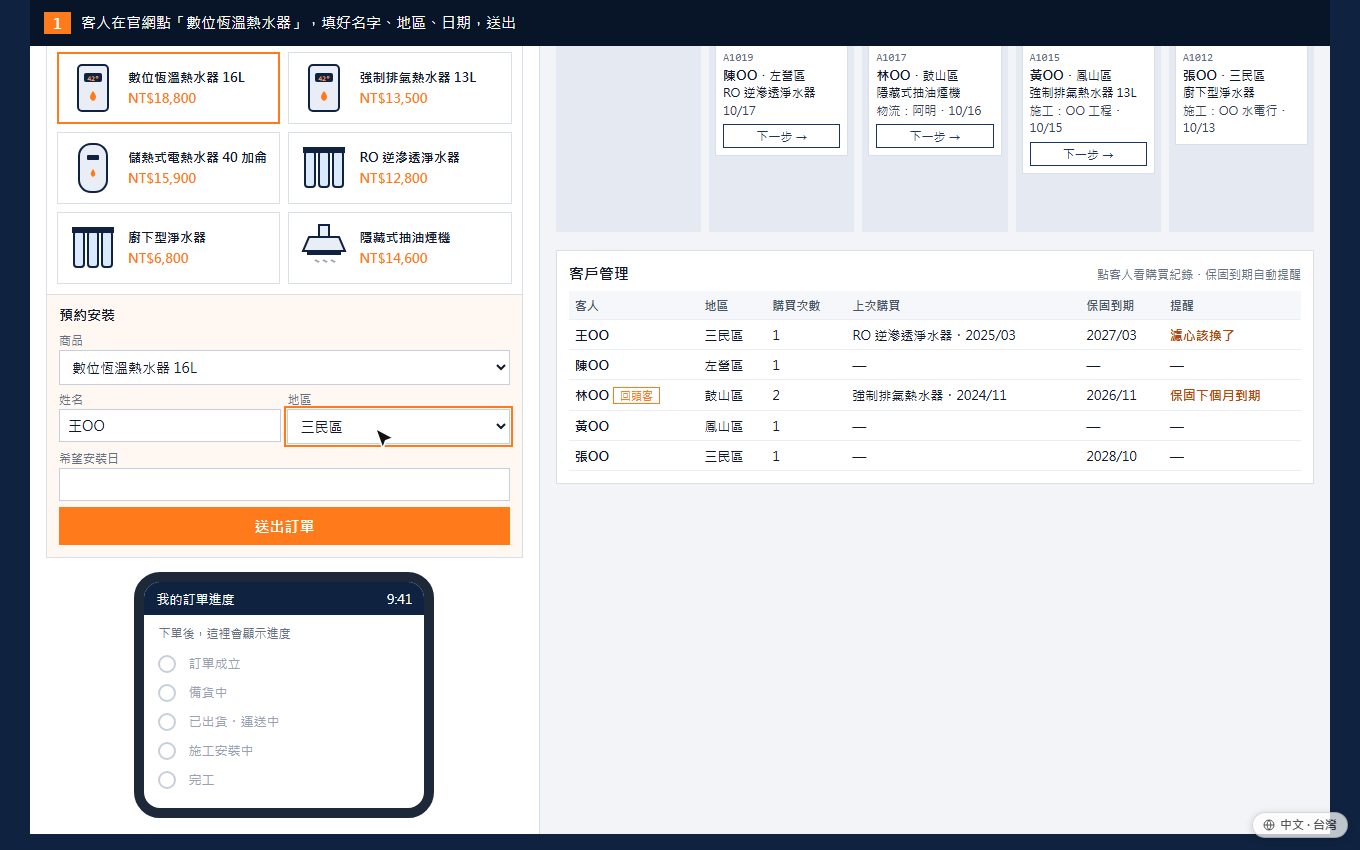The width and height of the screenshot is (1360, 850).
Task: Open the 中文 · 台灣 language selector
Action: pos(1299,825)
